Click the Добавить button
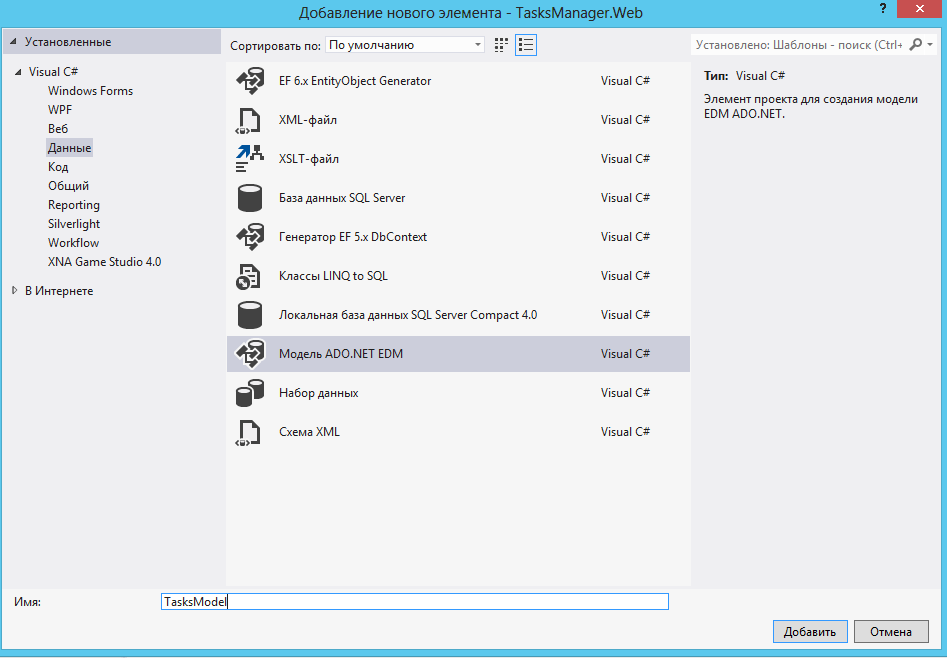Screen dimensions: 947x658 [x=810, y=631]
